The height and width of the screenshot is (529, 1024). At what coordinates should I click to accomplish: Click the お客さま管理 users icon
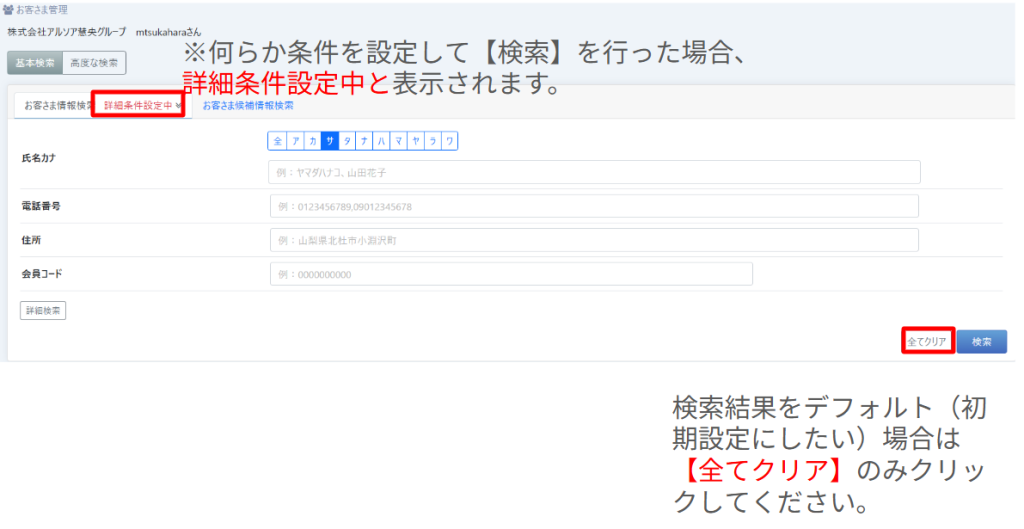click(9, 10)
